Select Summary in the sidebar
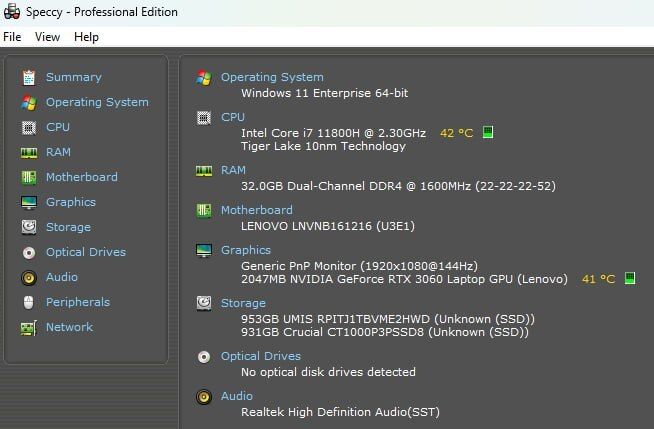654x429 pixels. pyautogui.click(x=74, y=78)
